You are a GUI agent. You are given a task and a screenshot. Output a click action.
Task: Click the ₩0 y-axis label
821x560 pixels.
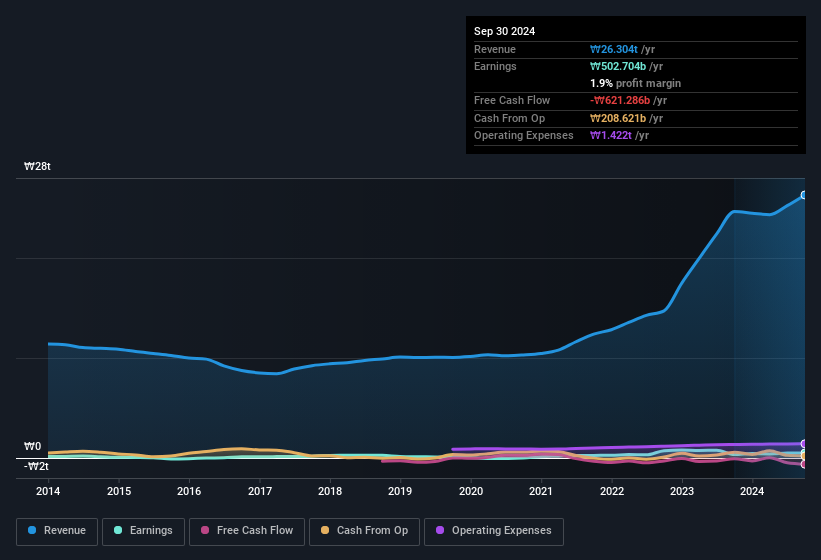click(x=32, y=446)
